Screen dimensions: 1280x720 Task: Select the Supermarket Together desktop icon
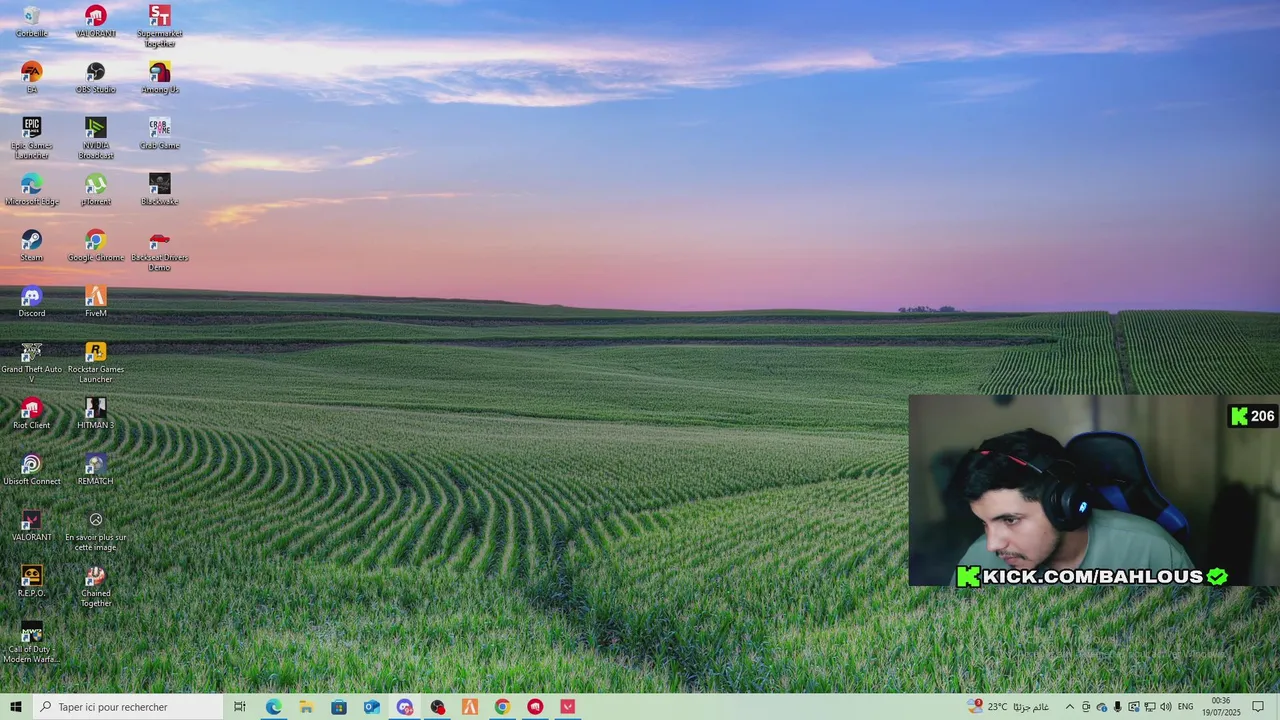click(159, 27)
